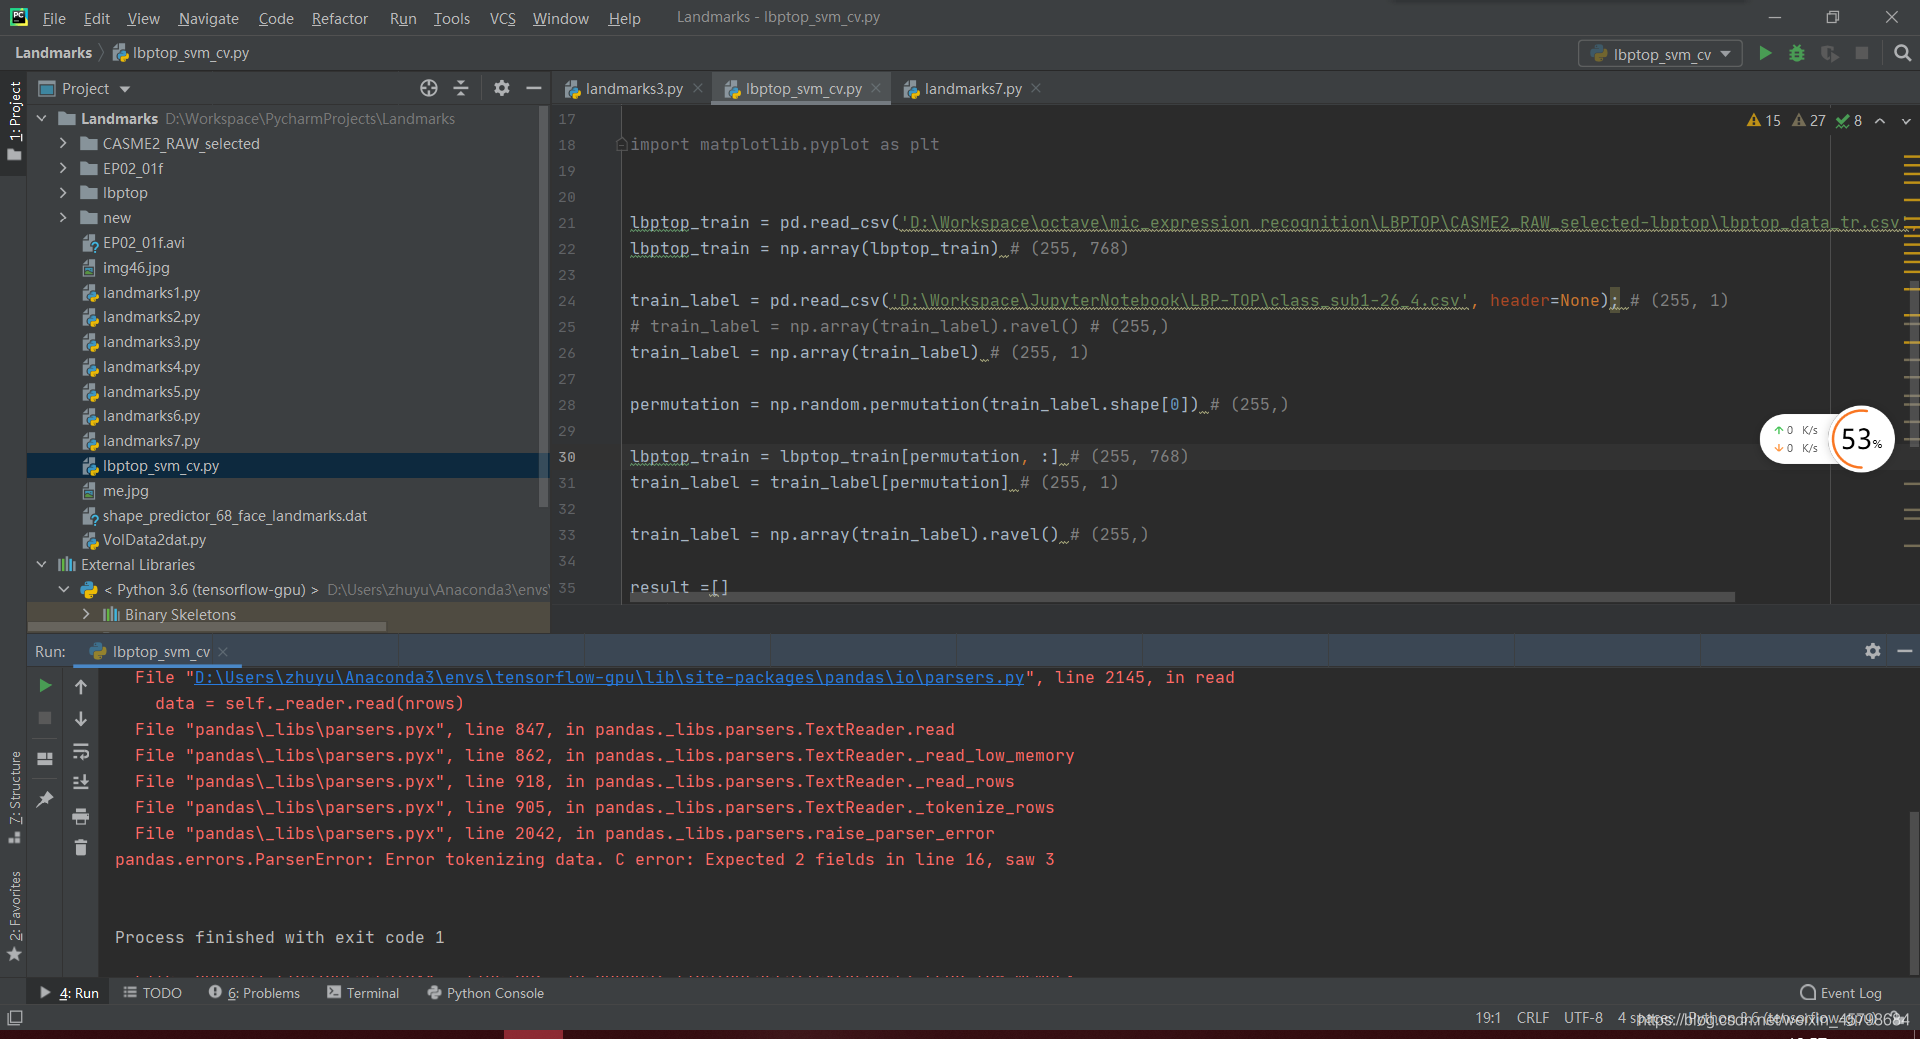Expand the lbptop folder

click(x=63, y=193)
